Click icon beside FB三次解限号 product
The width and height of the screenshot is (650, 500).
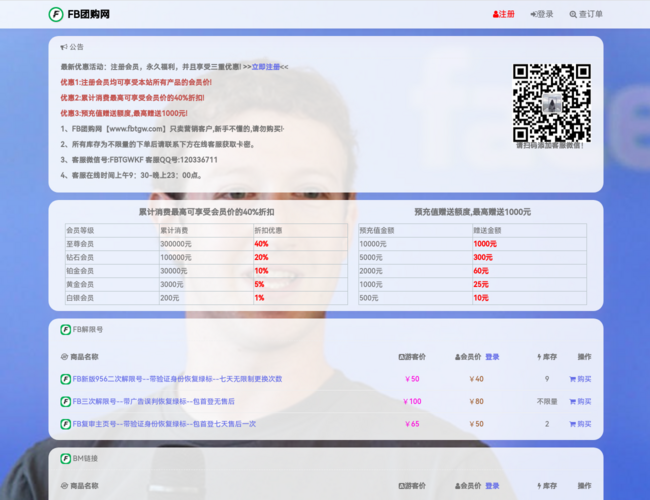(65, 401)
